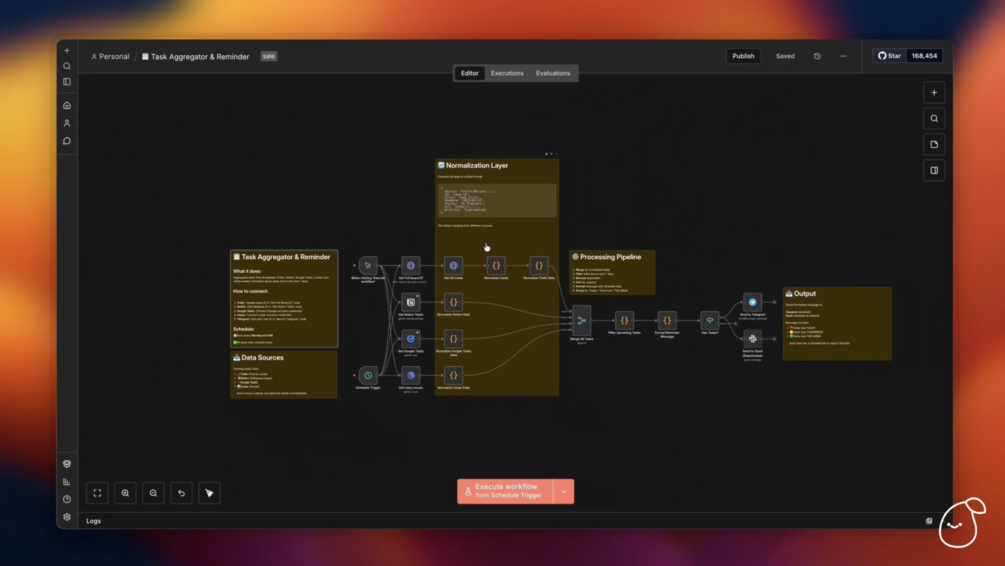This screenshot has width=1005, height=566.
Task: Open Chat from the left sidebar
Action: point(67,141)
